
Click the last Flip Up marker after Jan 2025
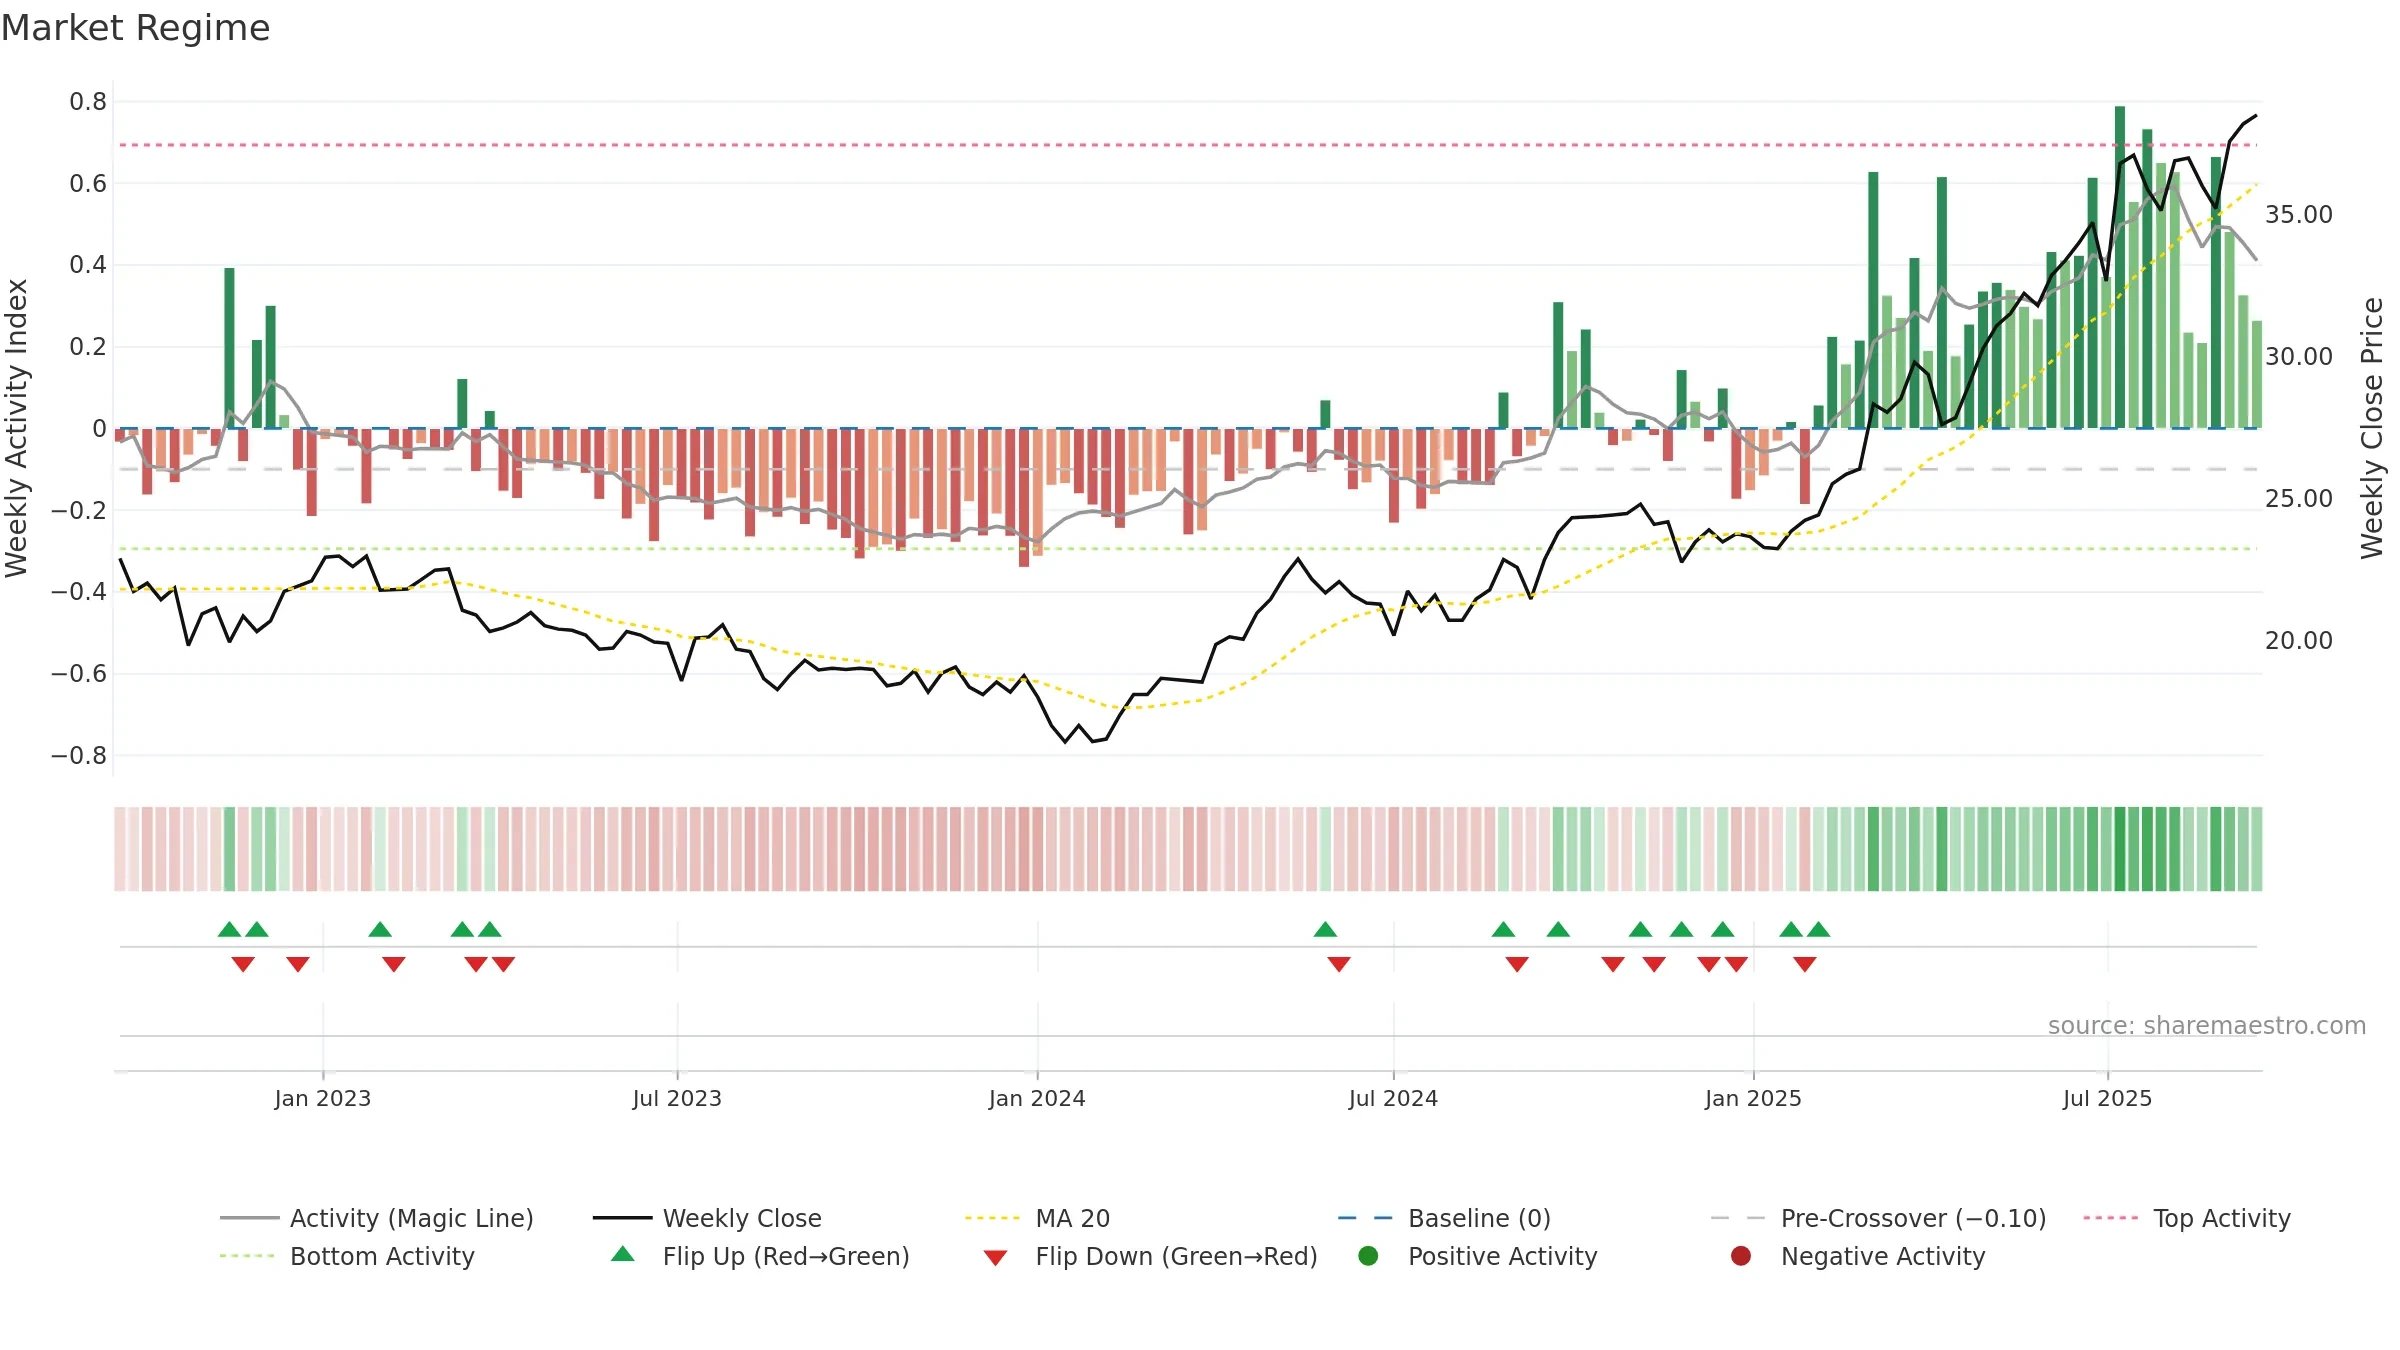coord(1819,929)
